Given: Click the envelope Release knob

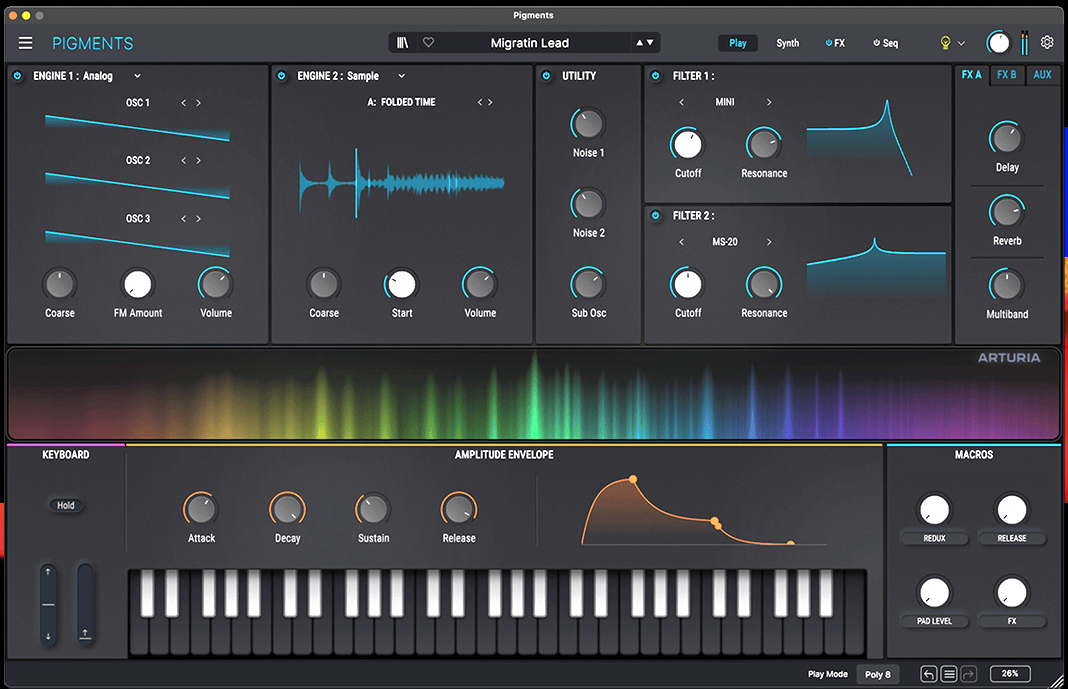Looking at the screenshot, I should coord(458,509).
